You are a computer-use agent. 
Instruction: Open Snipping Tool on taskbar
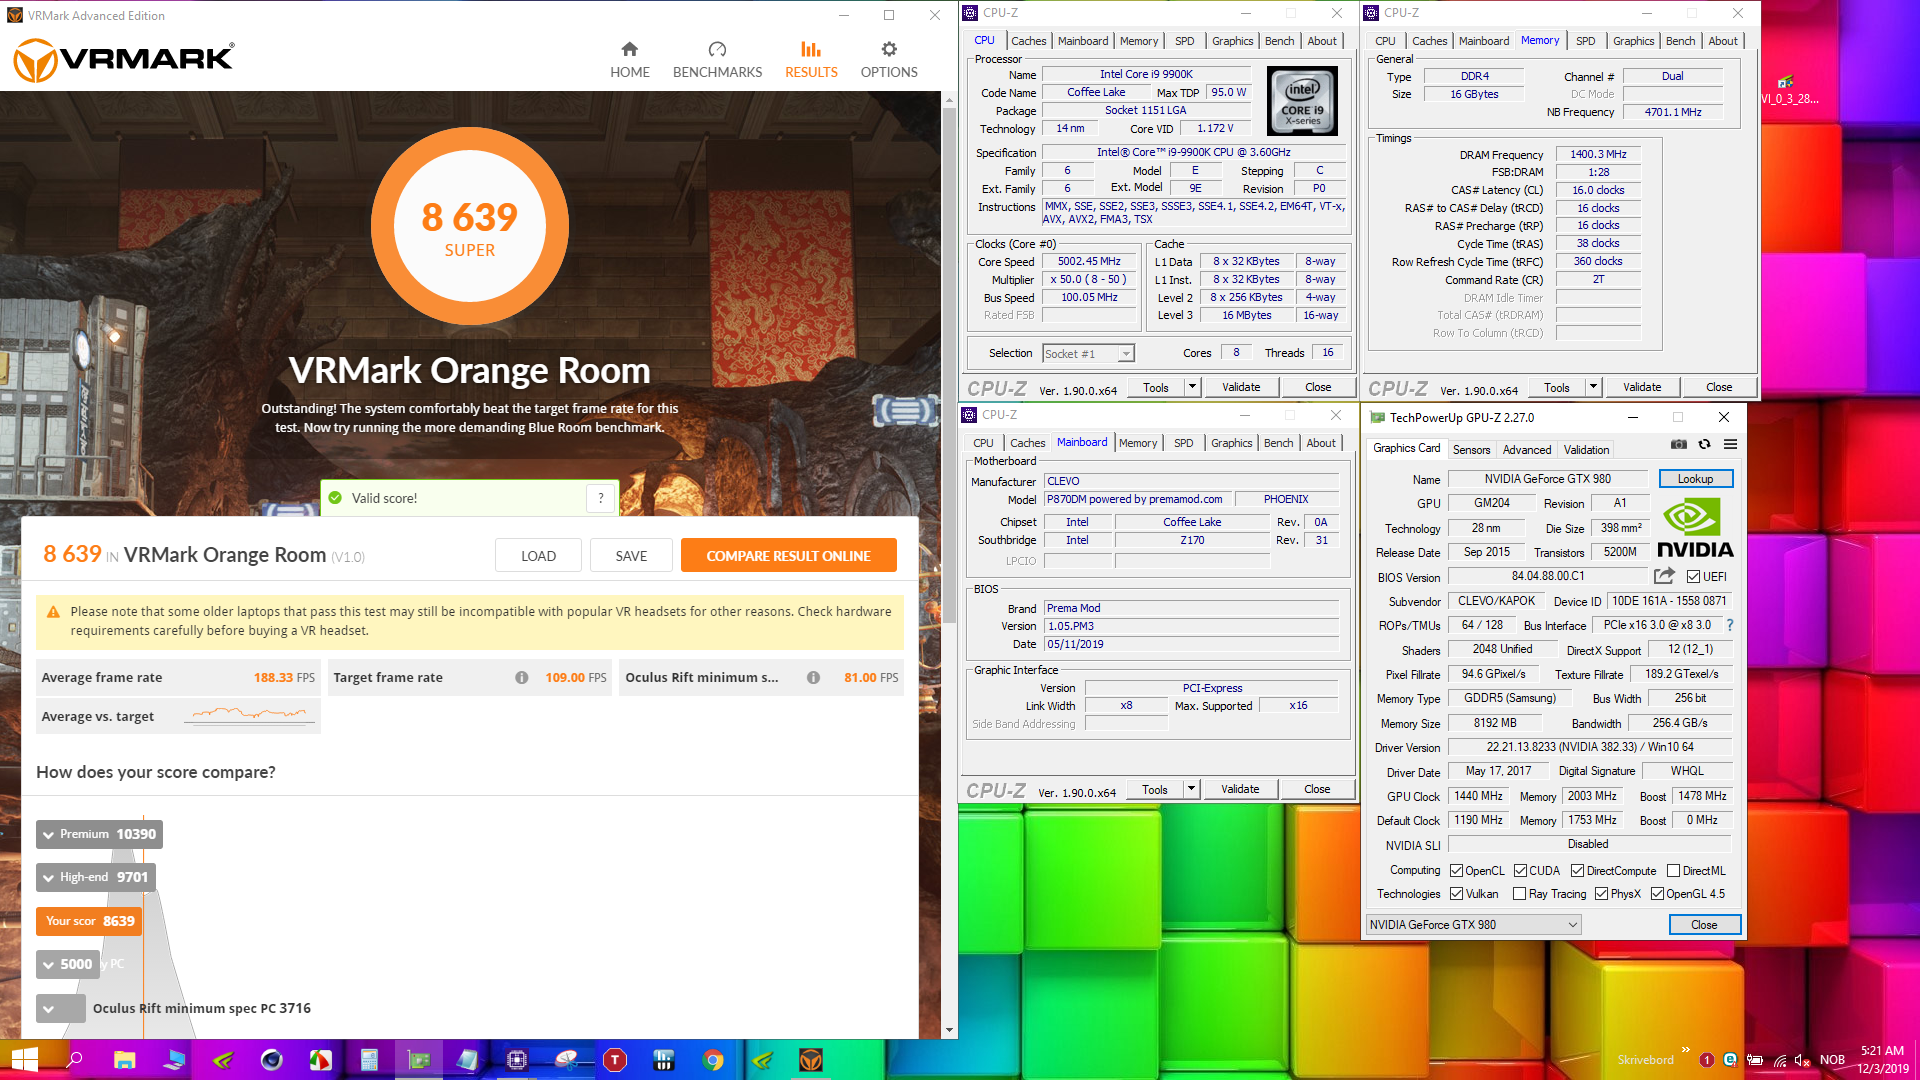[566, 1060]
